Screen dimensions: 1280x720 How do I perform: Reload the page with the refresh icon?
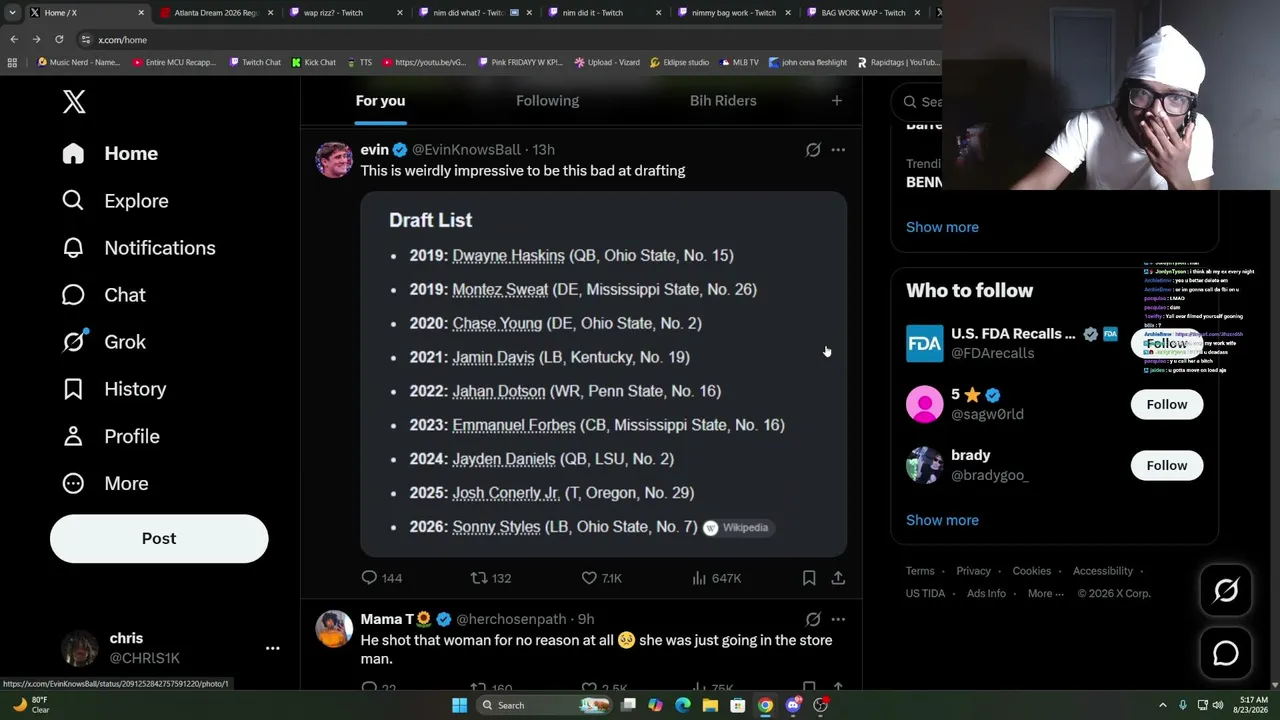tap(59, 39)
